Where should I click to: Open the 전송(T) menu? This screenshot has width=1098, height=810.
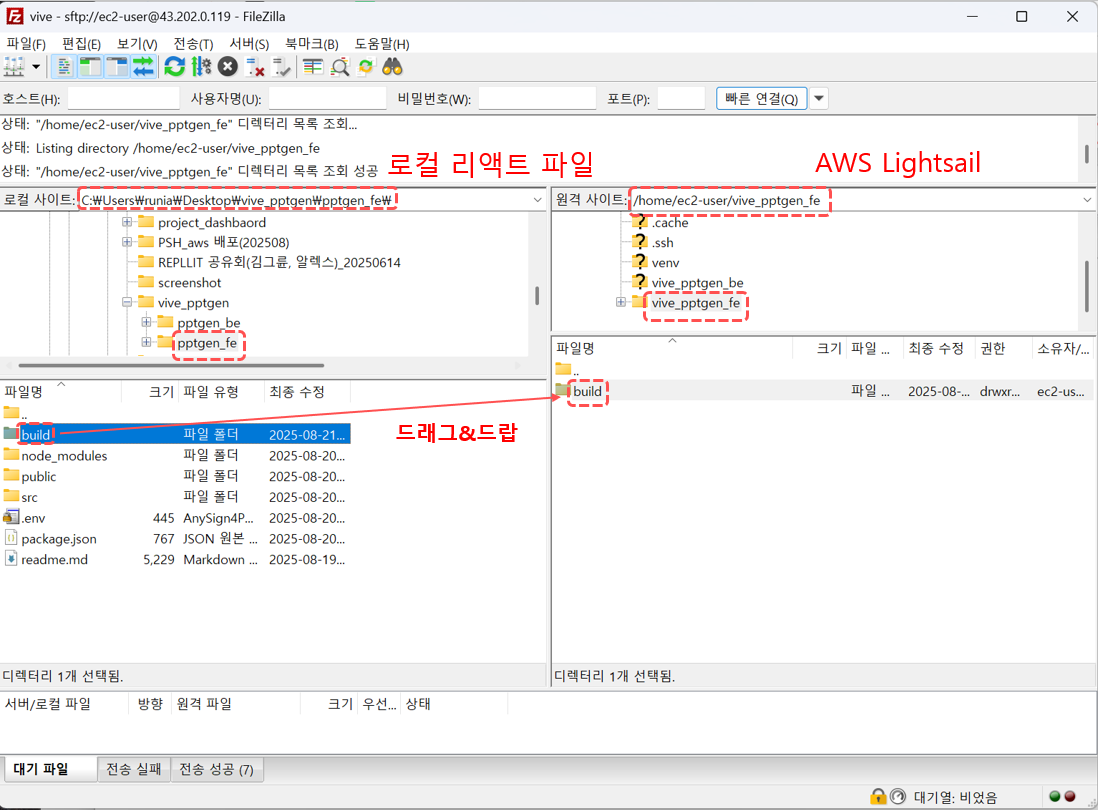(x=193, y=44)
